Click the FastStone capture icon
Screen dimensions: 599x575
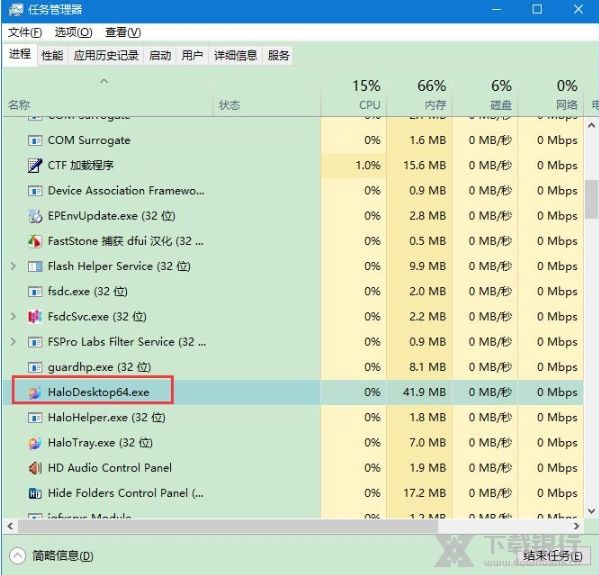point(35,241)
